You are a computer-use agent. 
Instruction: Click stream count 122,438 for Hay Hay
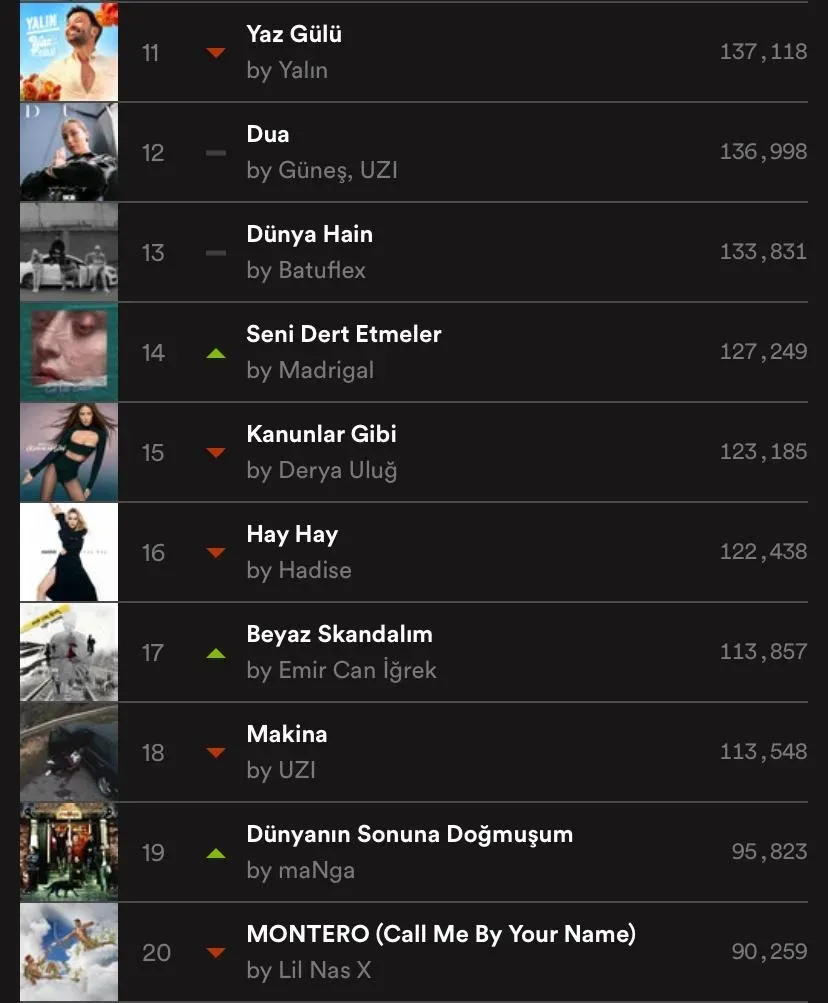(x=763, y=551)
